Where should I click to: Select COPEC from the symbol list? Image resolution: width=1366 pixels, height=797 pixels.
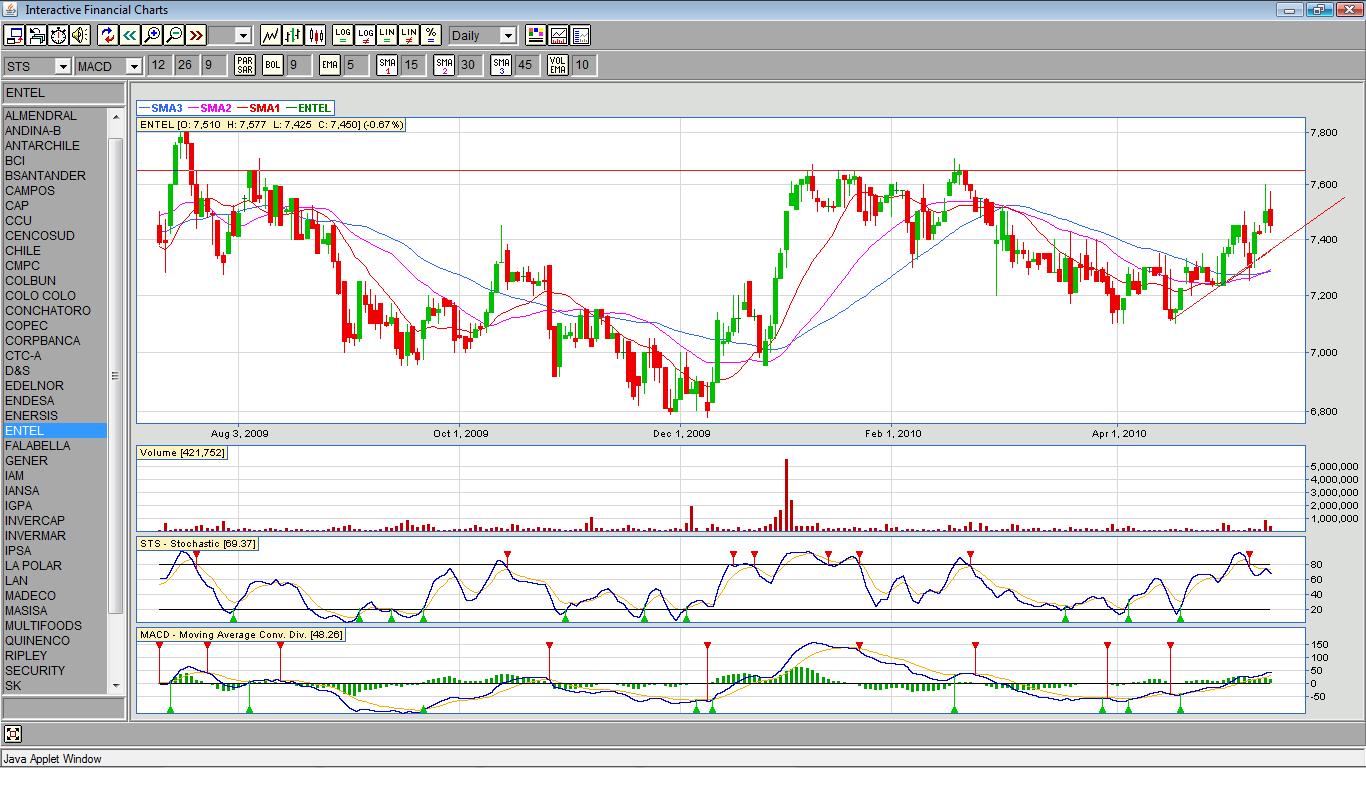(26, 326)
